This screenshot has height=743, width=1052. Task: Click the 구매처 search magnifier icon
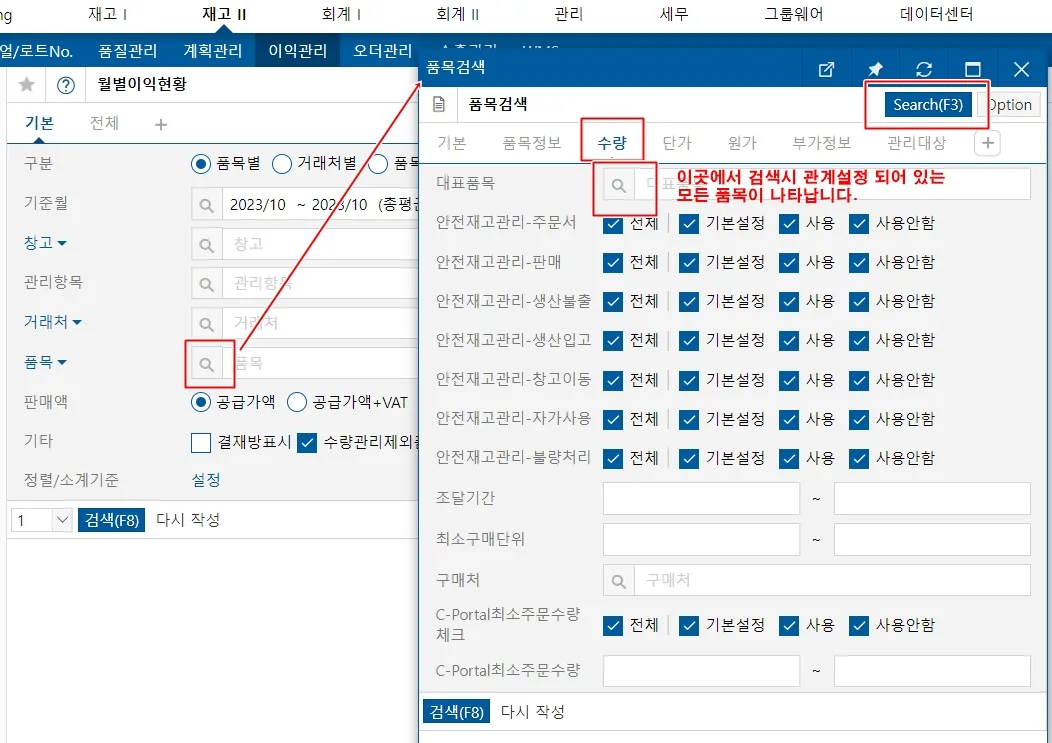[619, 581]
